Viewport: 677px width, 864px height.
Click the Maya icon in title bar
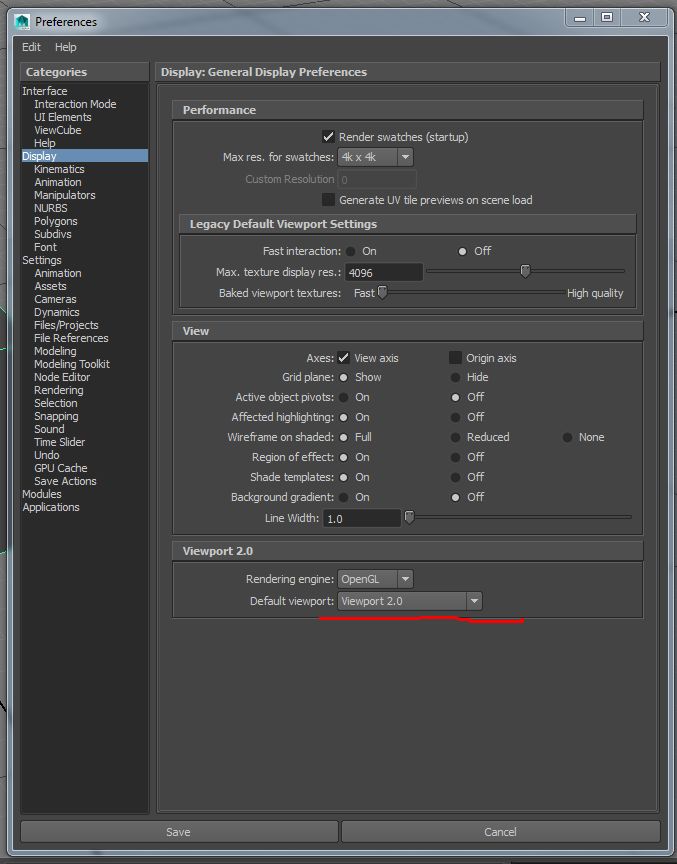(x=22, y=20)
